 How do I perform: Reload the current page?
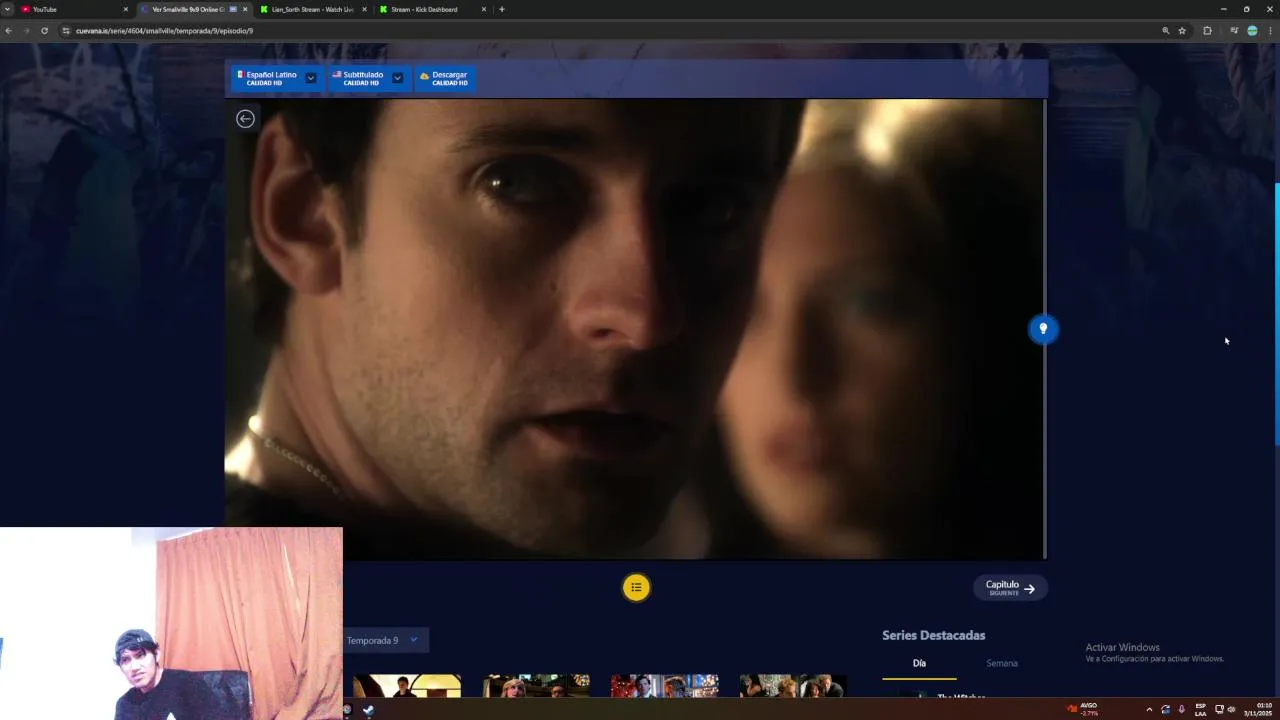(x=44, y=31)
